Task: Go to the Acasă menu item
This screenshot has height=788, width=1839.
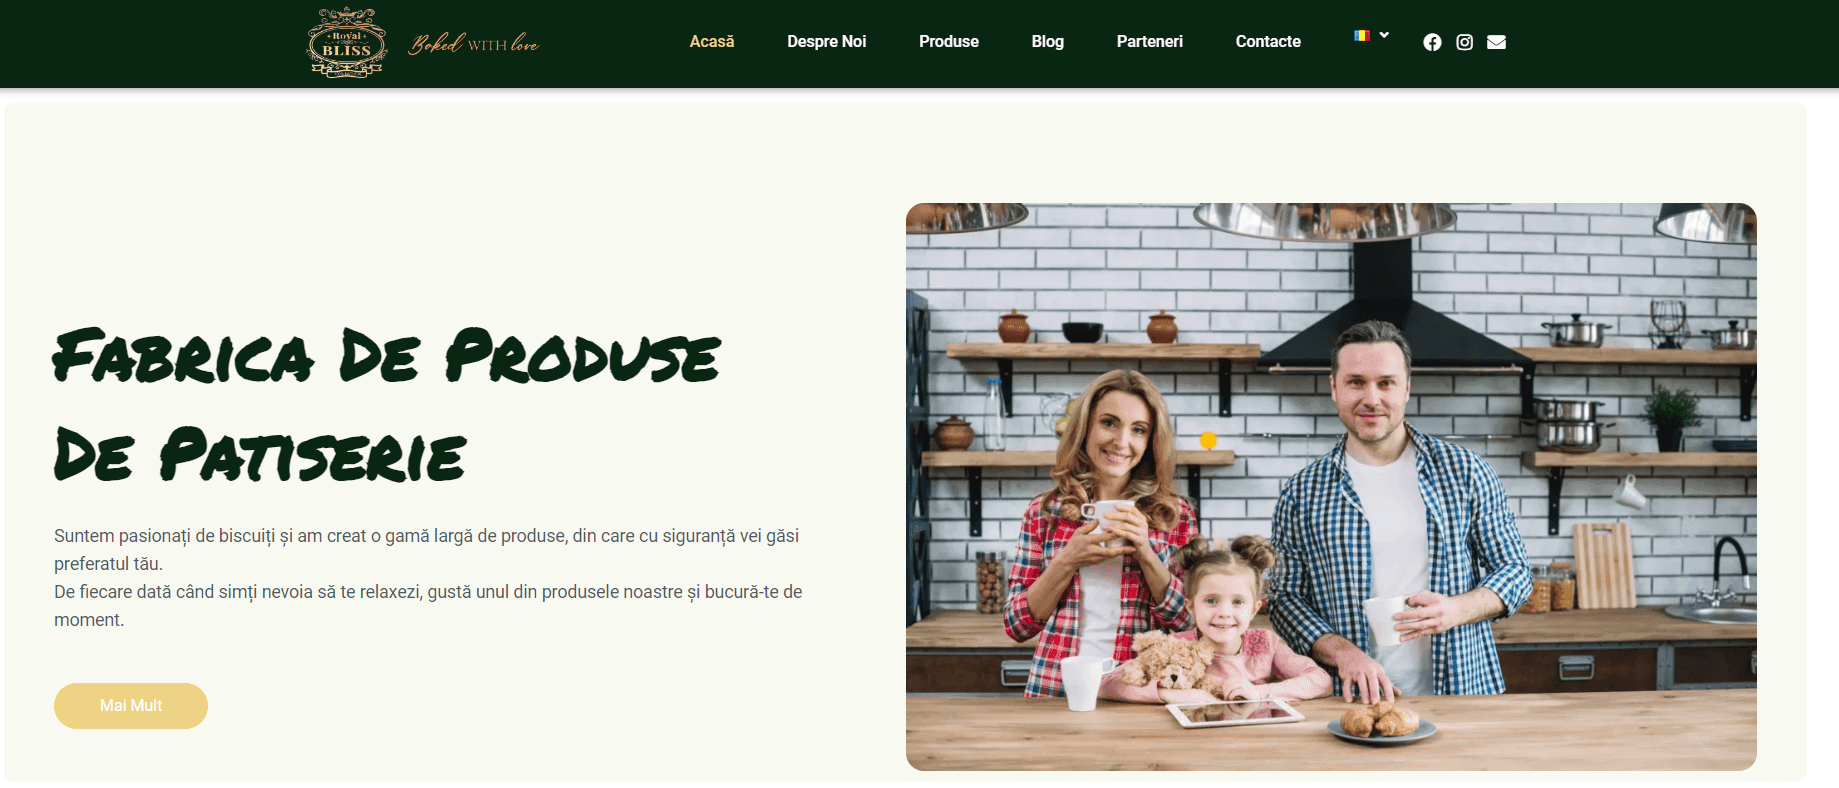Action: (712, 41)
